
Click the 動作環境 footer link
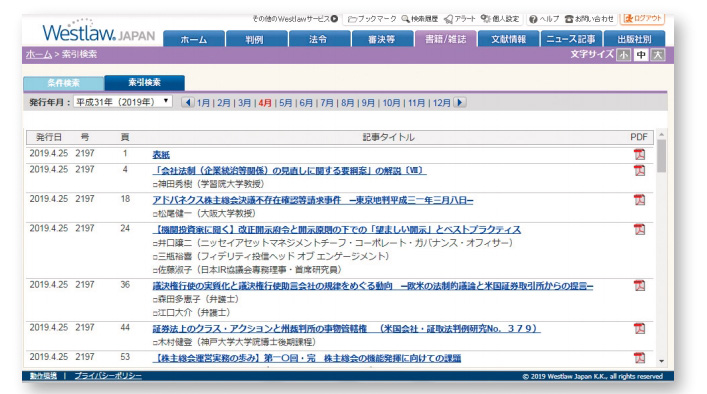coord(43,376)
